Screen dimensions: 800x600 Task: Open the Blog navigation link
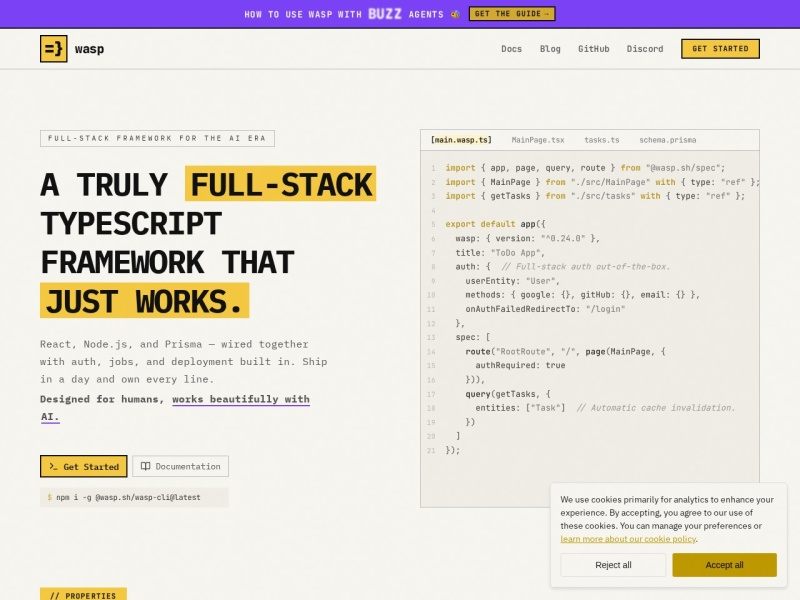550,49
